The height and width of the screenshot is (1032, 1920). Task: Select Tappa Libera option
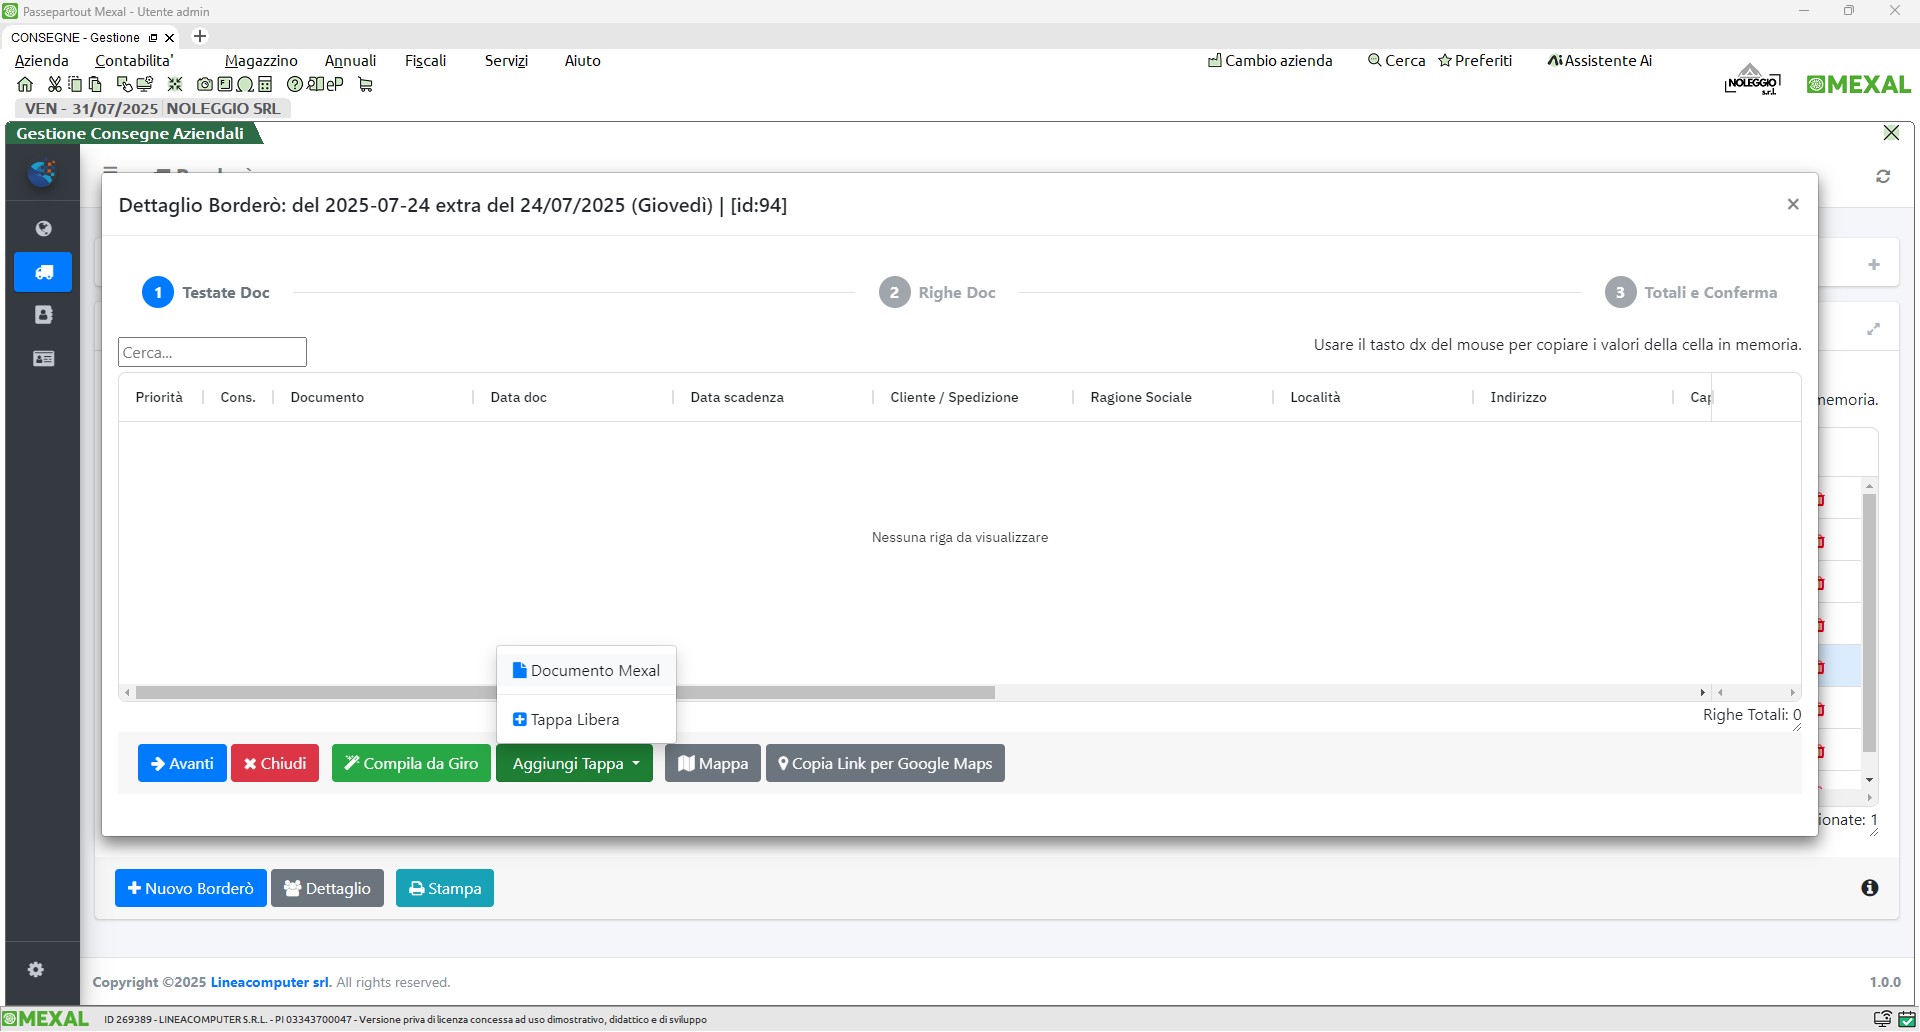pyautogui.click(x=566, y=720)
